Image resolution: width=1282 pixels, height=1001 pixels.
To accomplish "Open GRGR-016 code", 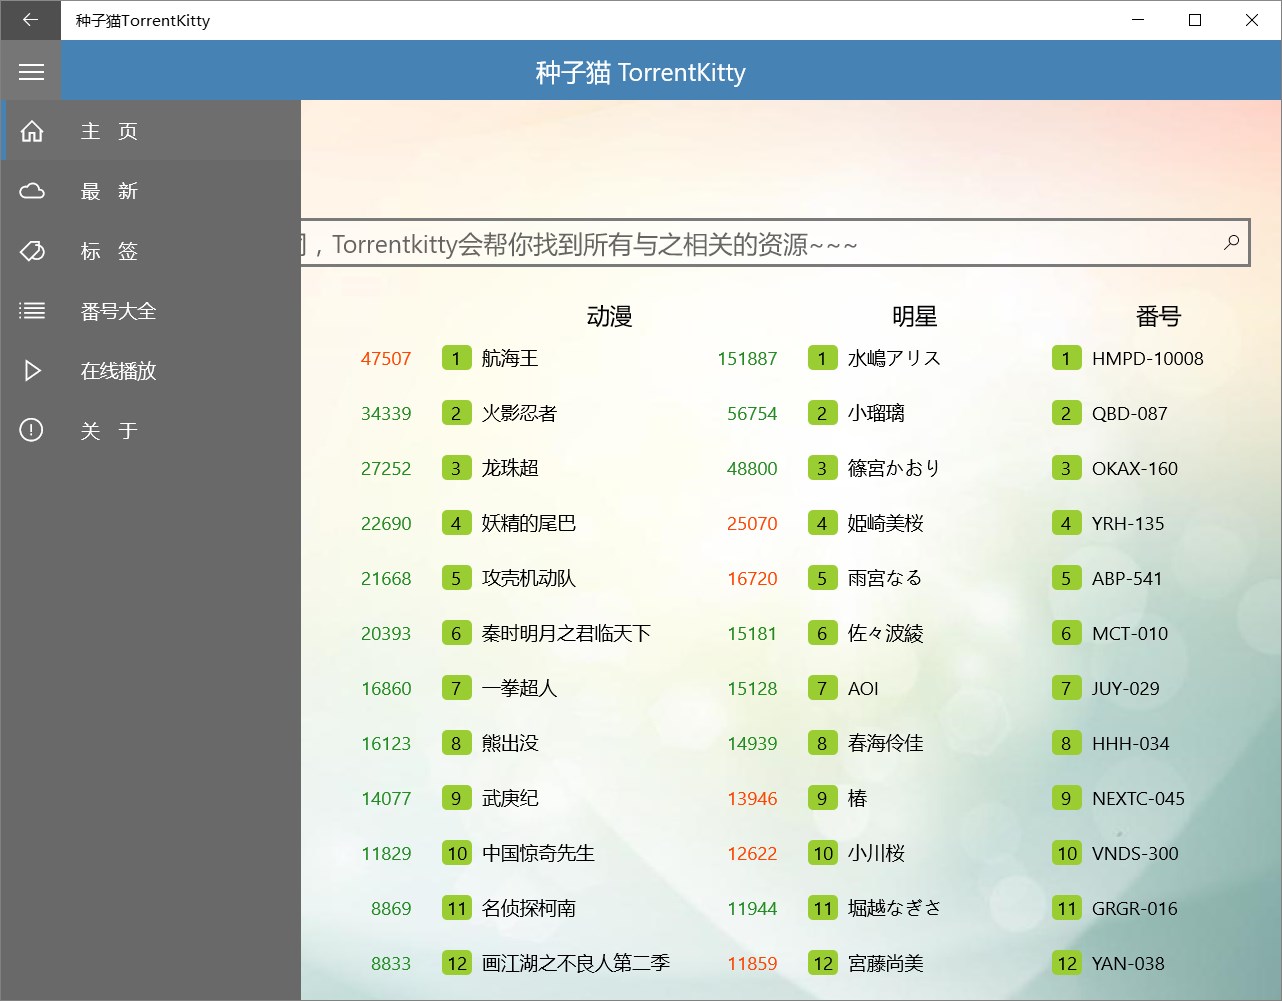I will pos(1135,909).
